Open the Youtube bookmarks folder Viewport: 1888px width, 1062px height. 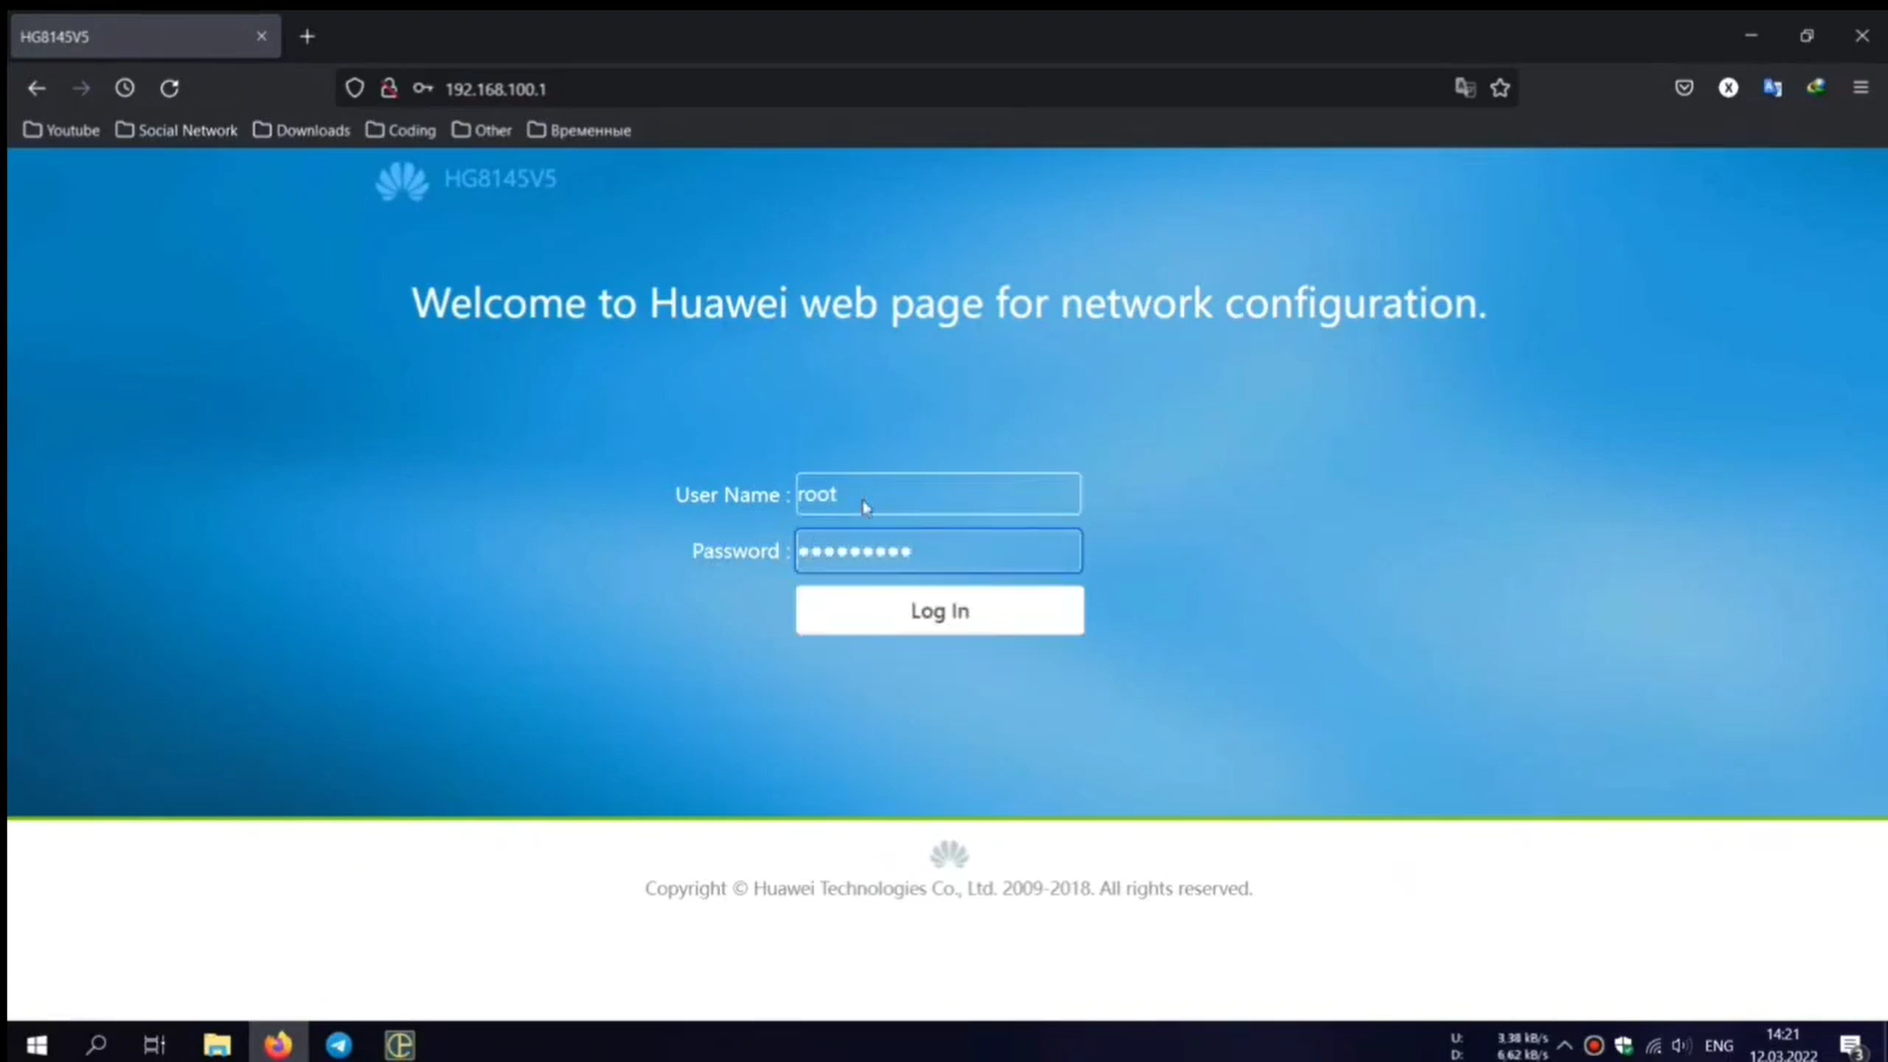click(62, 130)
